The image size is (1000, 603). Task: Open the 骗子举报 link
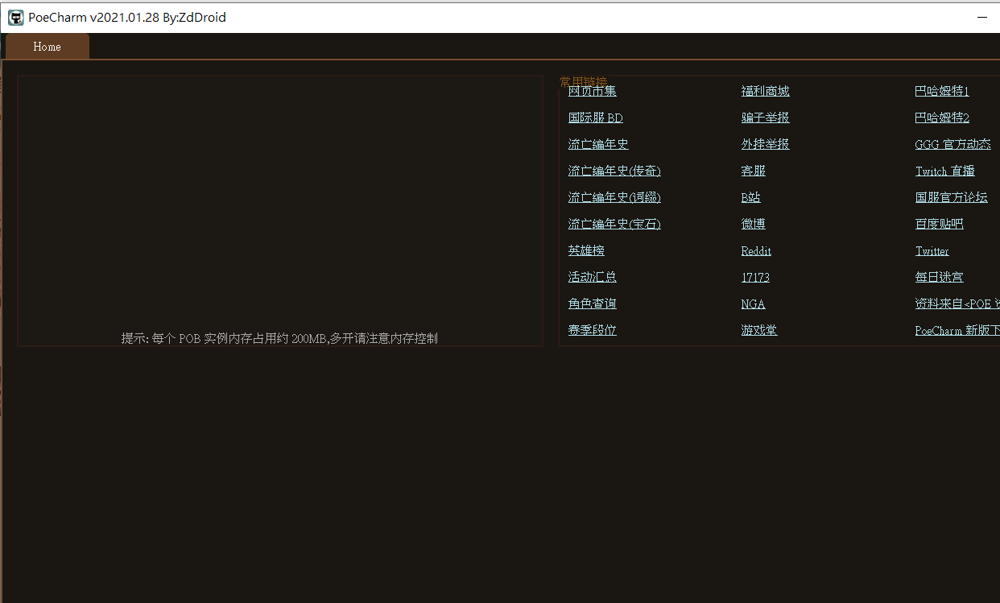pos(765,118)
